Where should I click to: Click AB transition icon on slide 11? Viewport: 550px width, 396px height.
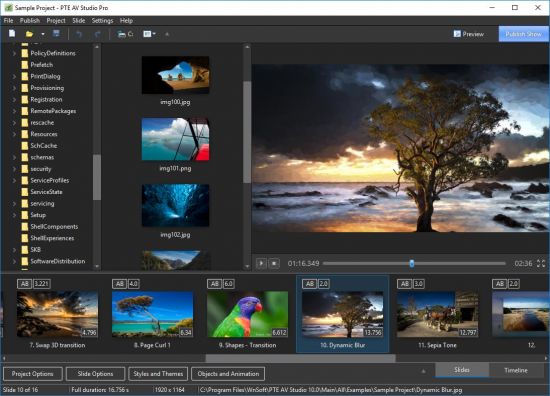tap(404, 284)
